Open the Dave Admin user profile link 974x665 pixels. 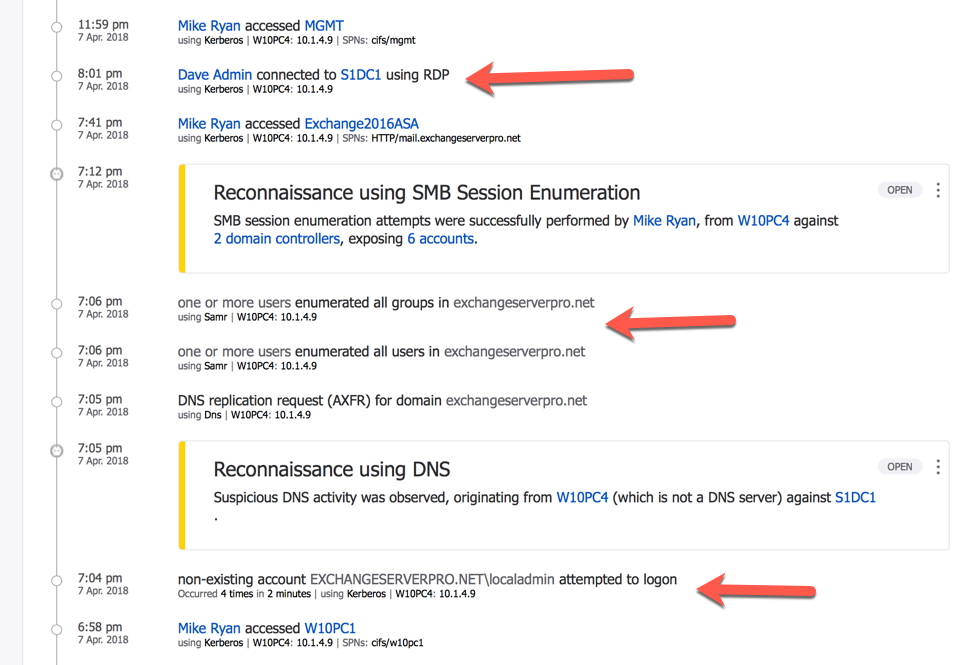point(213,74)
